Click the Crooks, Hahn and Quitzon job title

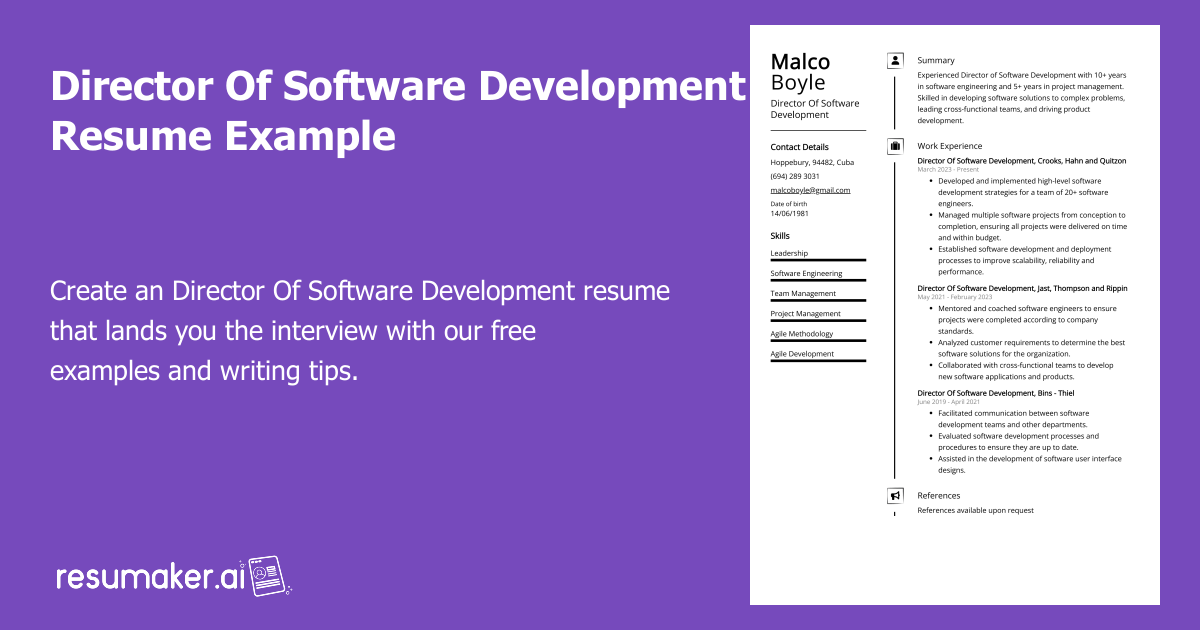pos(1021,161)
